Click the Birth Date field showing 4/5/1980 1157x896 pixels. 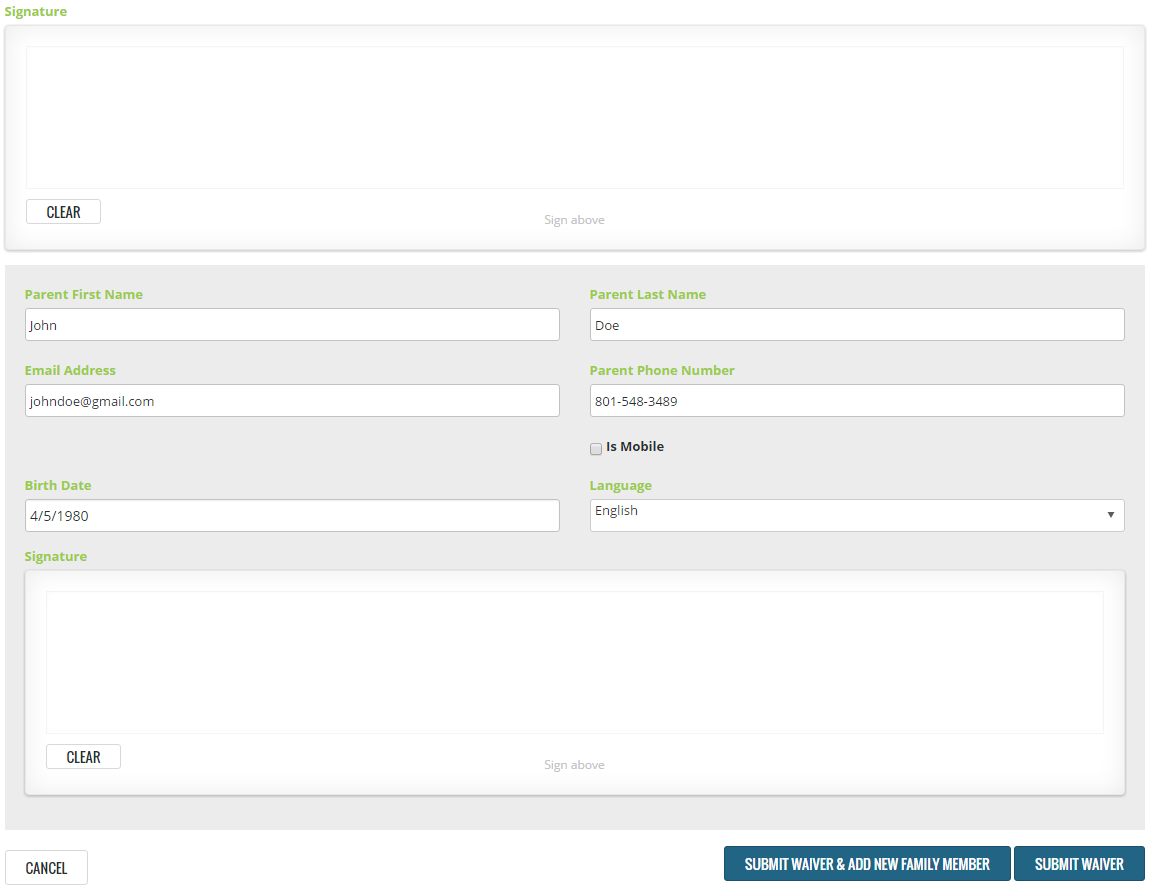point(291,516)
